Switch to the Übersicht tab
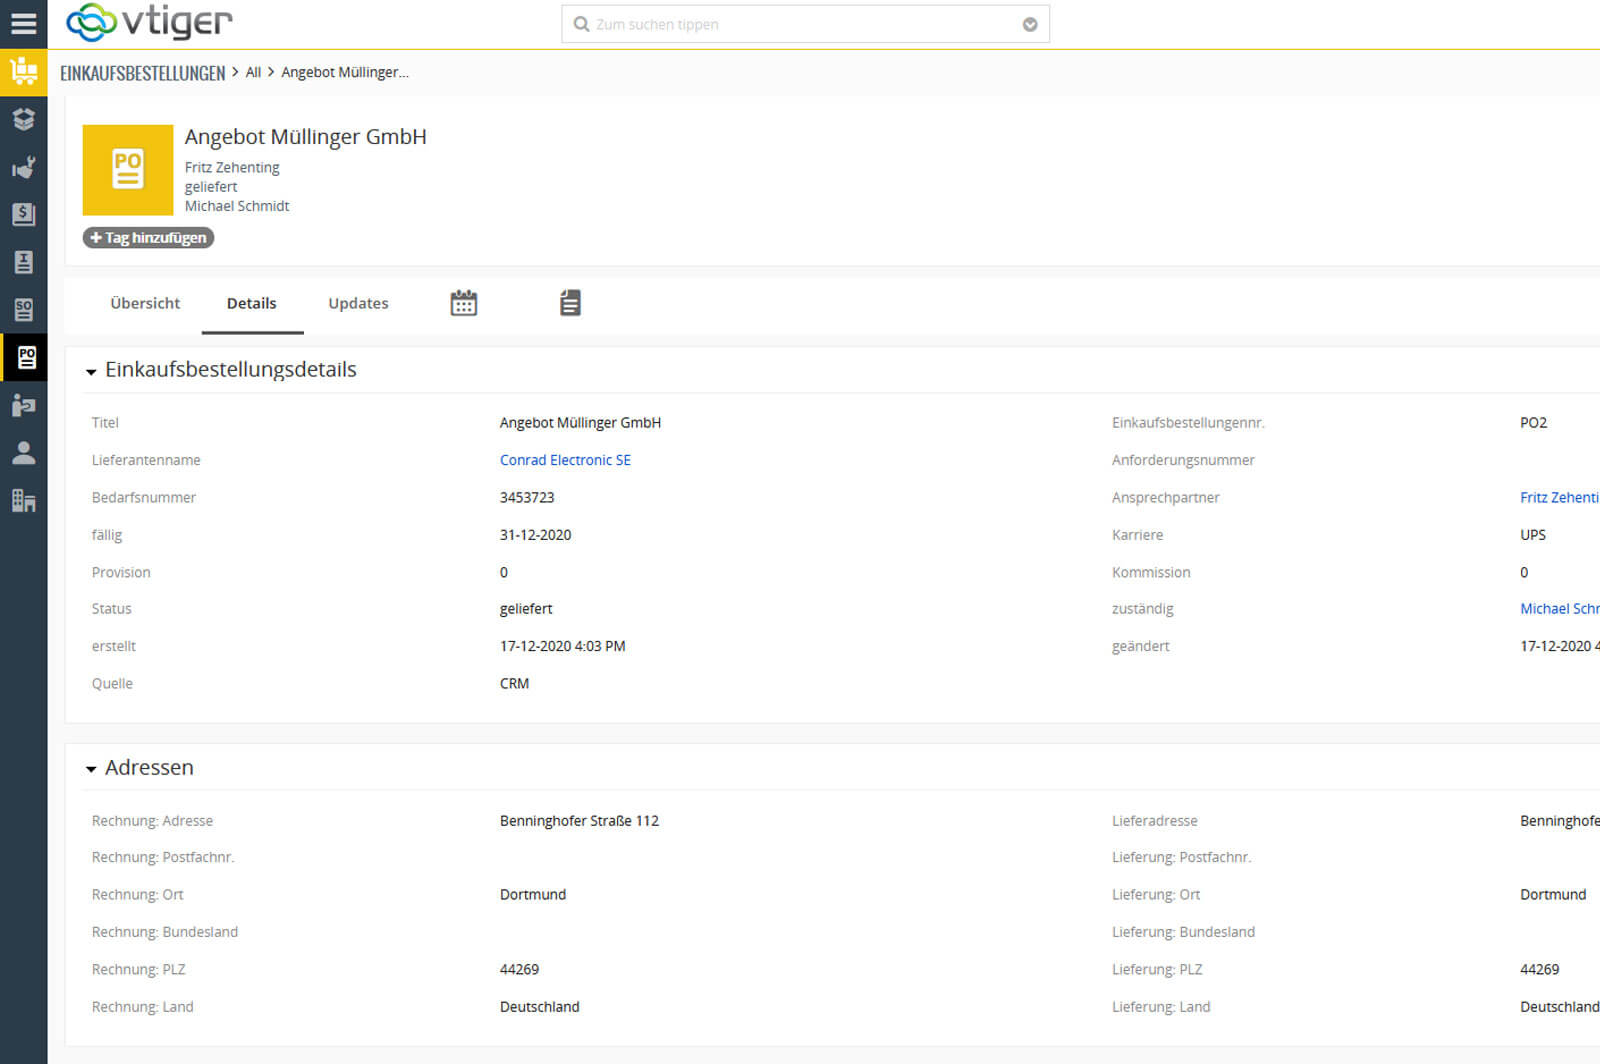Screen dimensions: 1600x1064 point(145,303)
